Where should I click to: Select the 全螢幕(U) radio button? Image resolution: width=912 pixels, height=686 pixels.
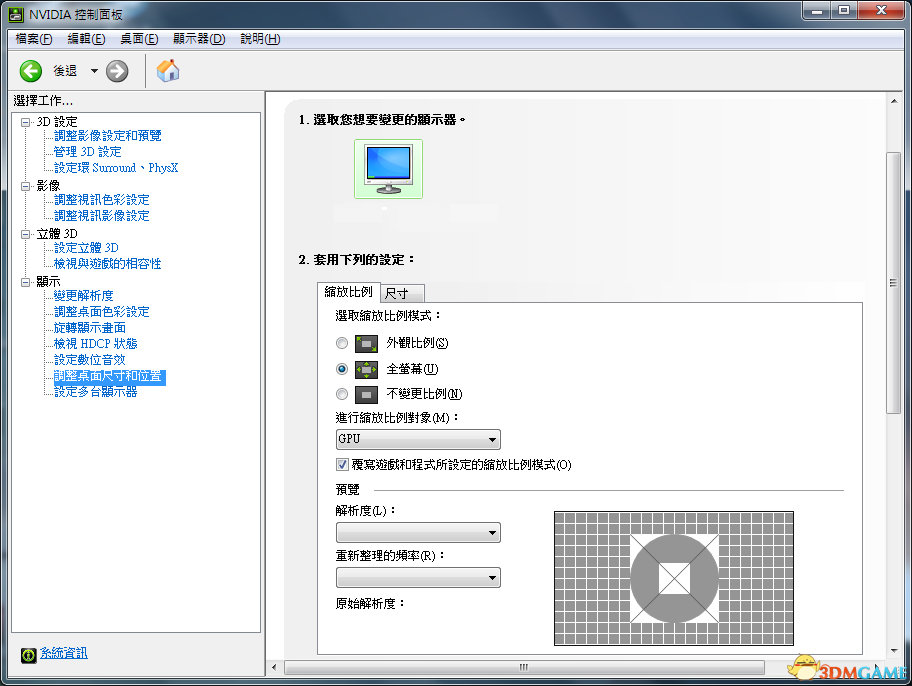tap(342, 369)
